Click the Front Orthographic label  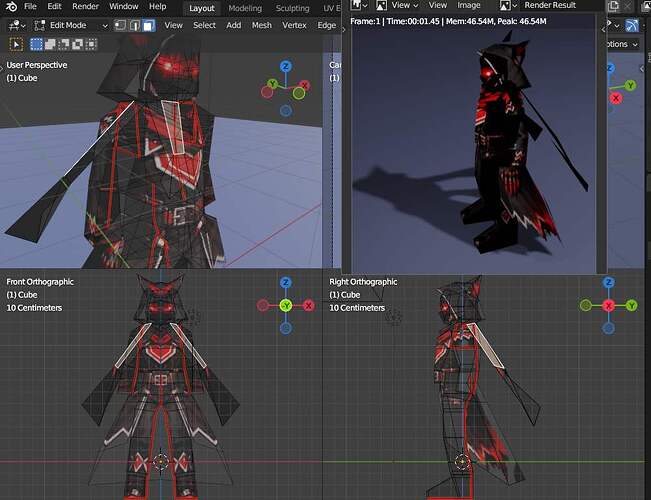40,282
